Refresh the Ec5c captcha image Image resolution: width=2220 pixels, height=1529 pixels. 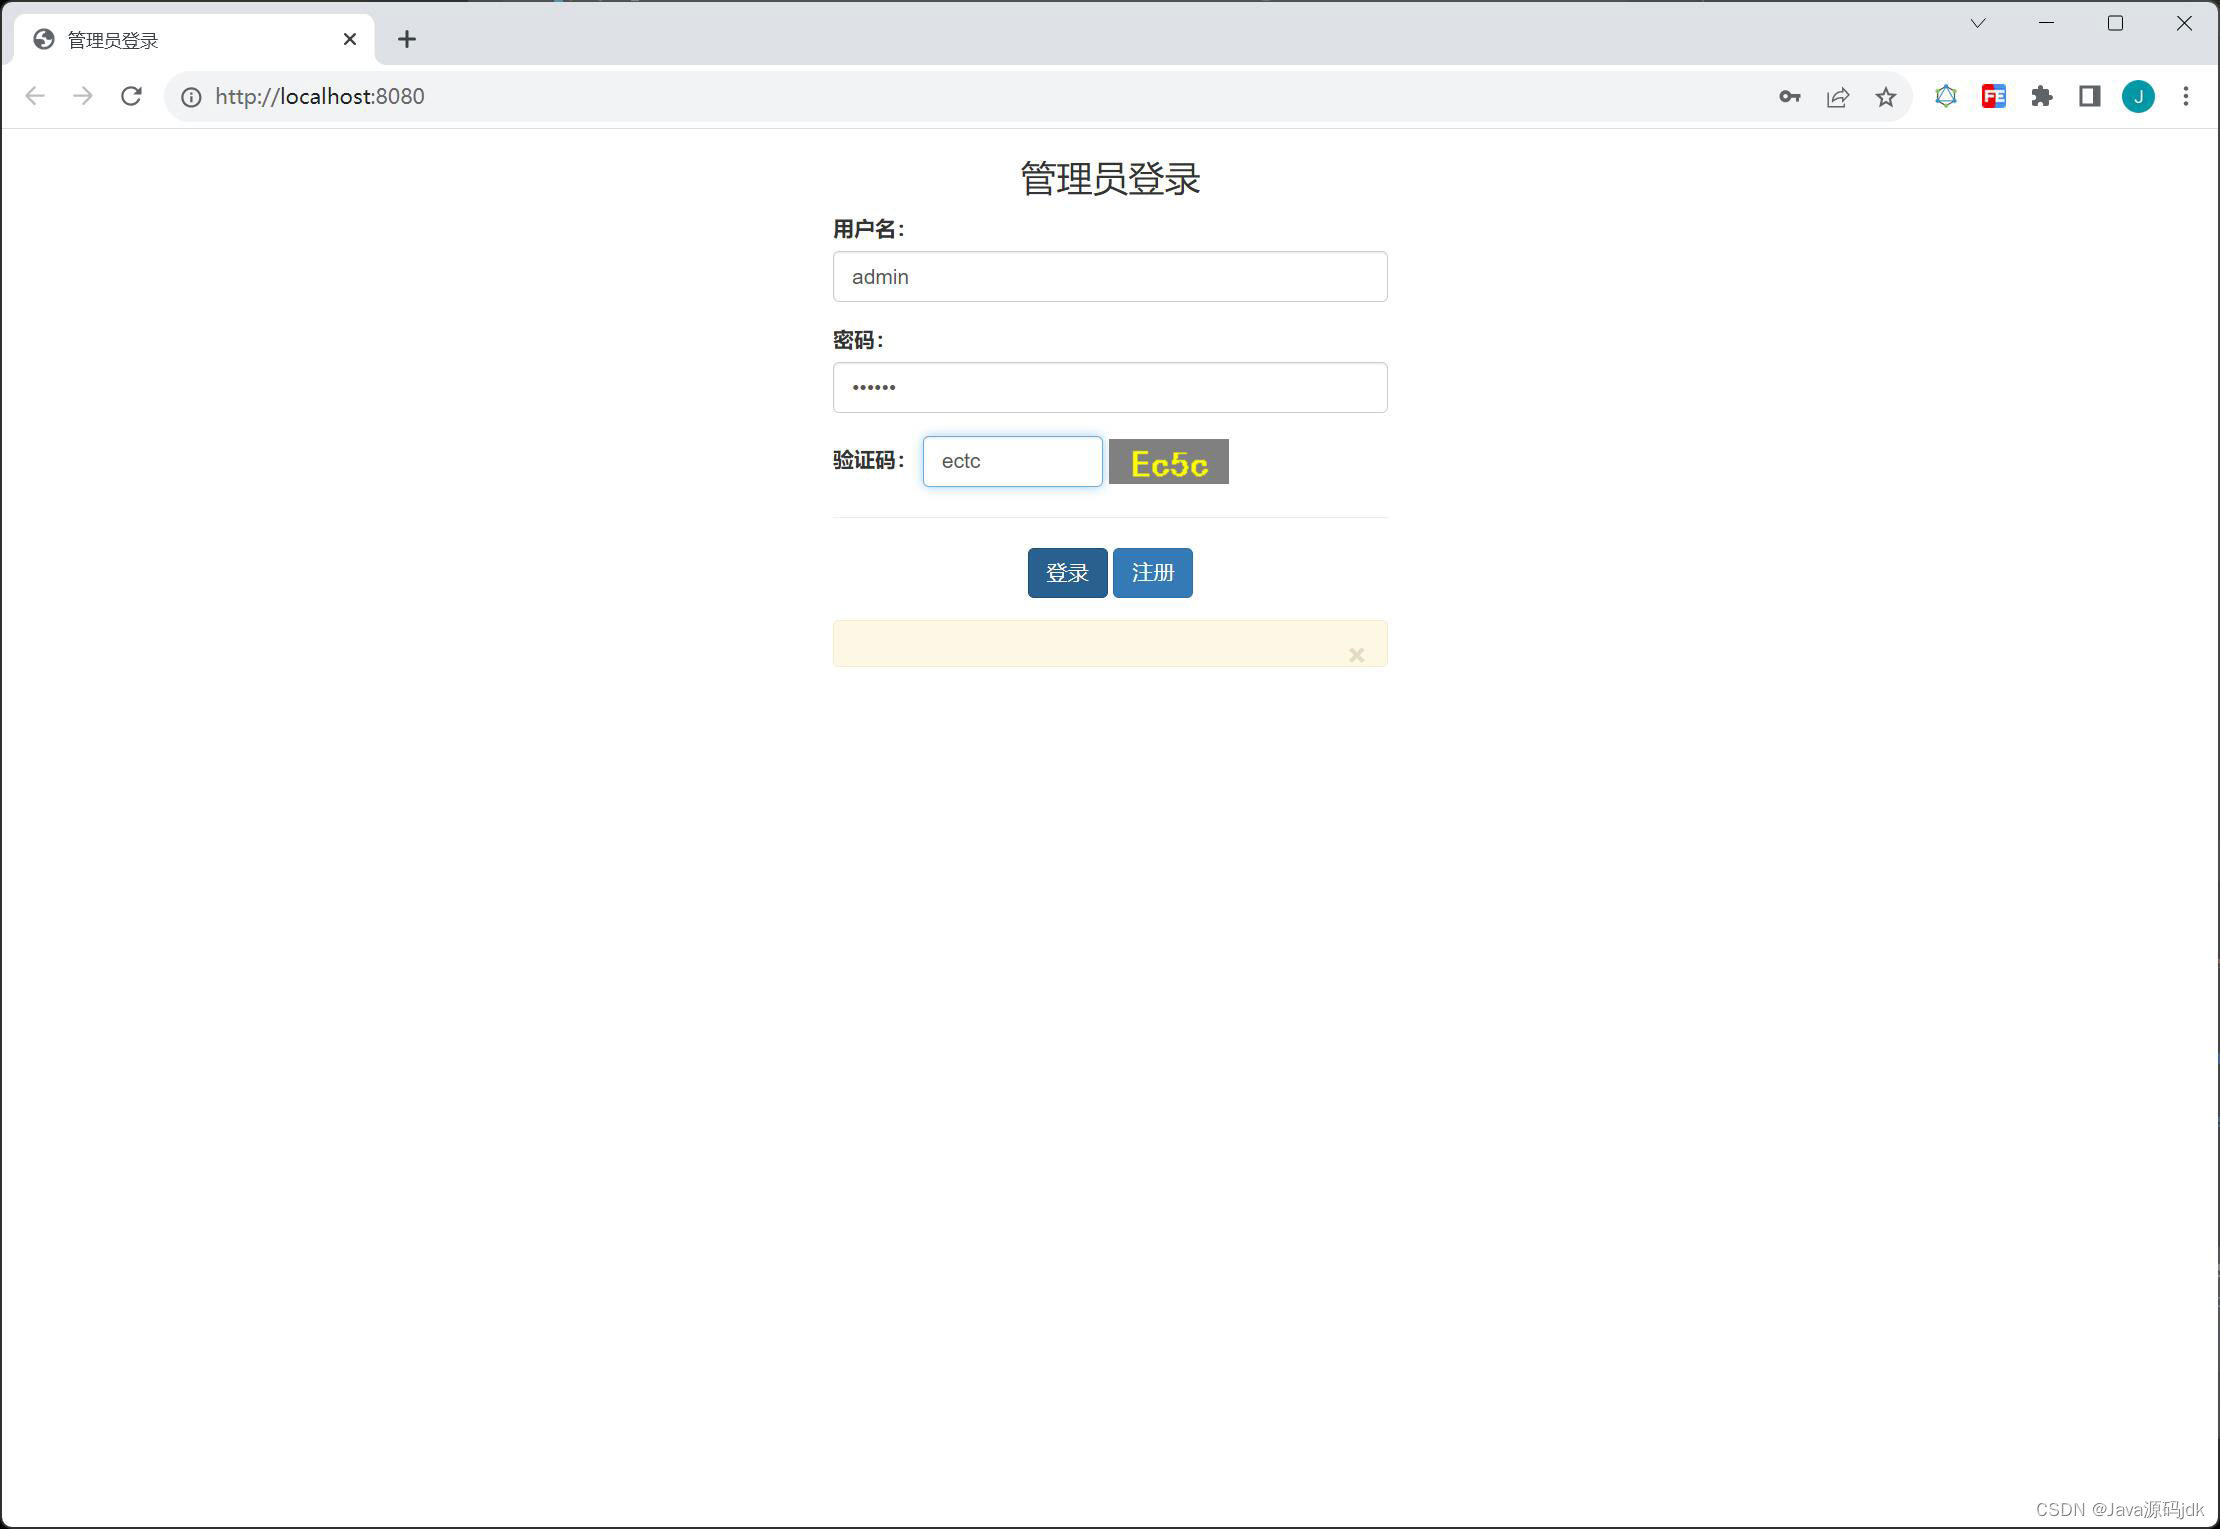coord(1169,462)
